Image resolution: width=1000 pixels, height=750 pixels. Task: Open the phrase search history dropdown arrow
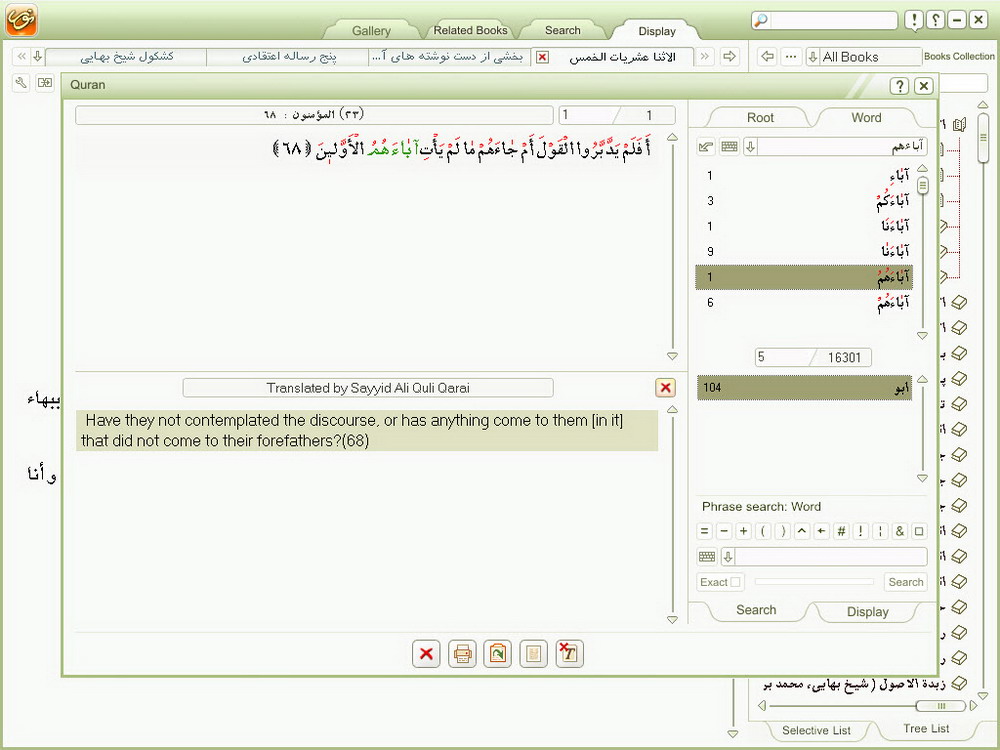coord(728,556)
